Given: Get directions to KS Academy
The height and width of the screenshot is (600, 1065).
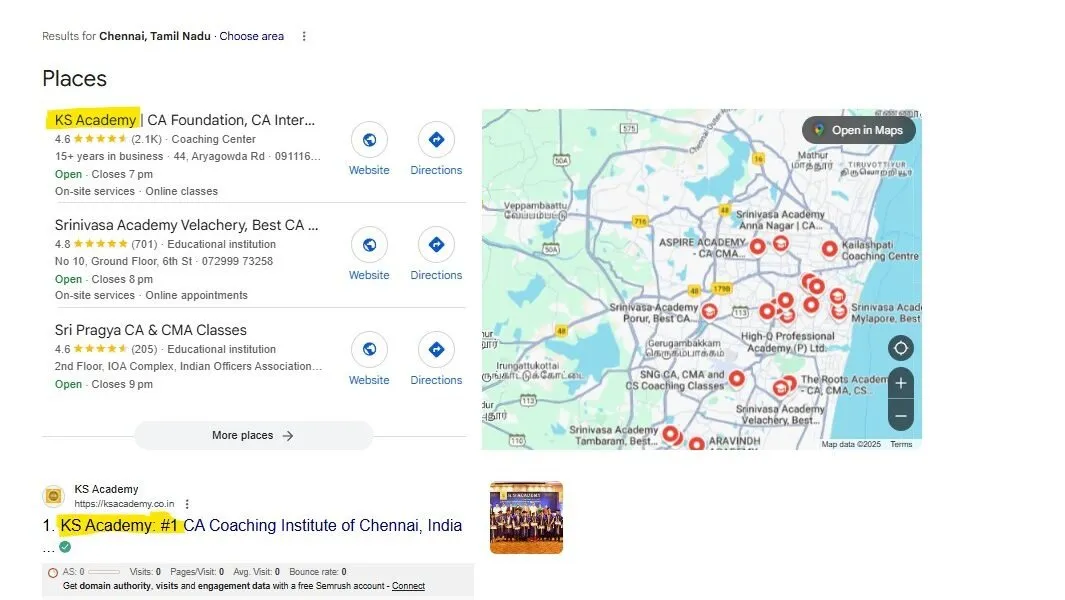Looking at the screenshot, I should click(x=436, y=140).
